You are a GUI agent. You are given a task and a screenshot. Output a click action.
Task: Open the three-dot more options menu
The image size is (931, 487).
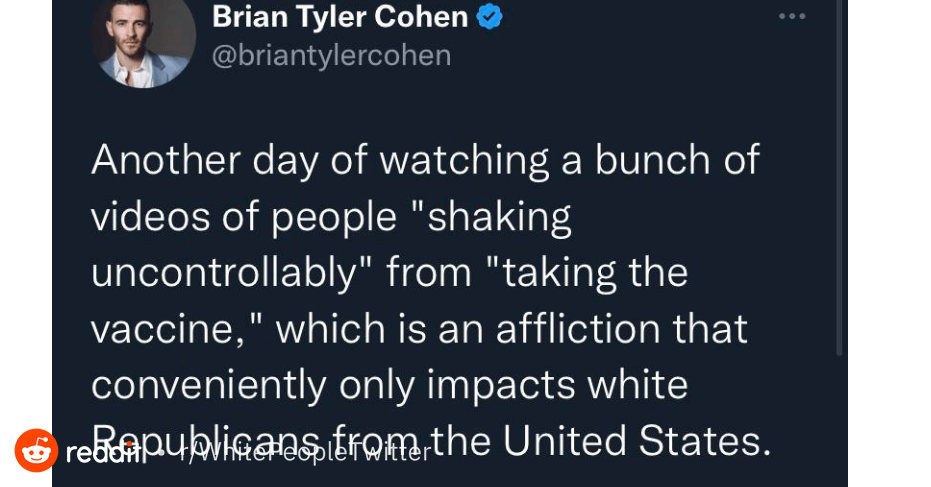coord(792,17)
